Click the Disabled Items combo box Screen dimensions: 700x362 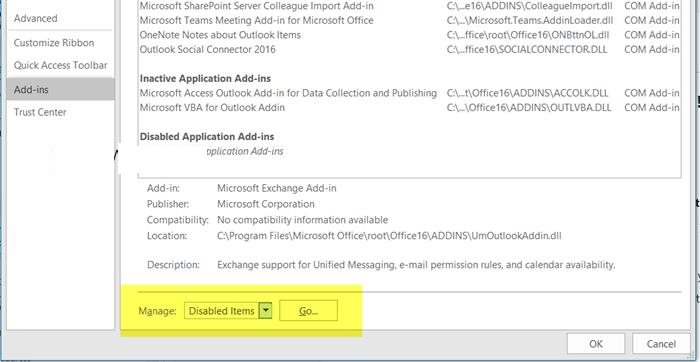(x=228, y=311)
